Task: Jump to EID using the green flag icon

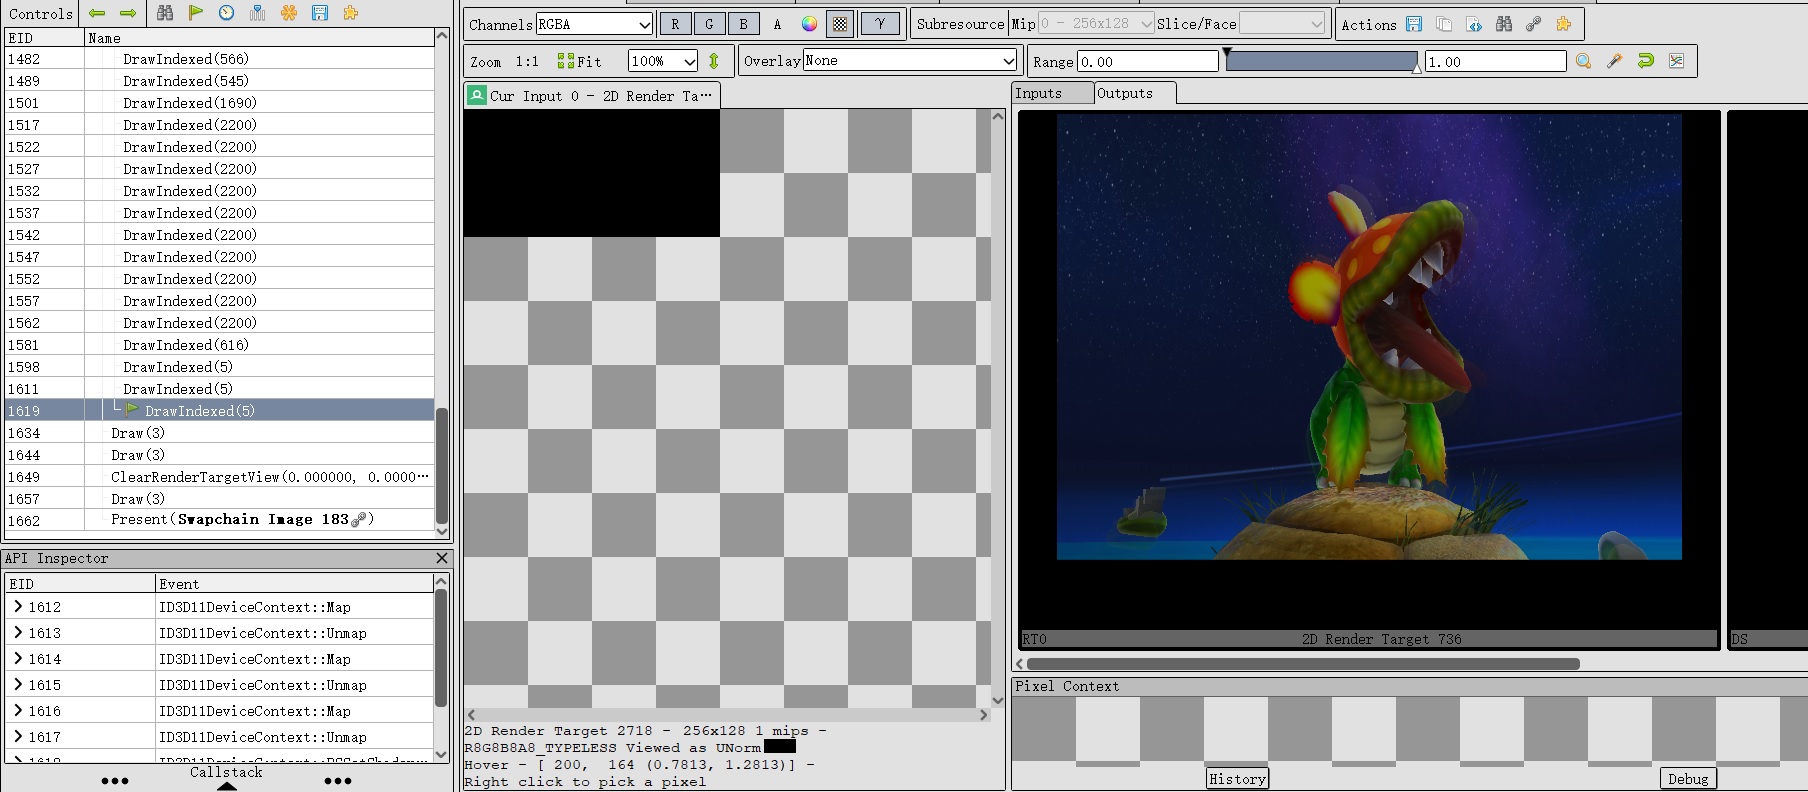Action: pyautogui.click(x=196, y=13)
